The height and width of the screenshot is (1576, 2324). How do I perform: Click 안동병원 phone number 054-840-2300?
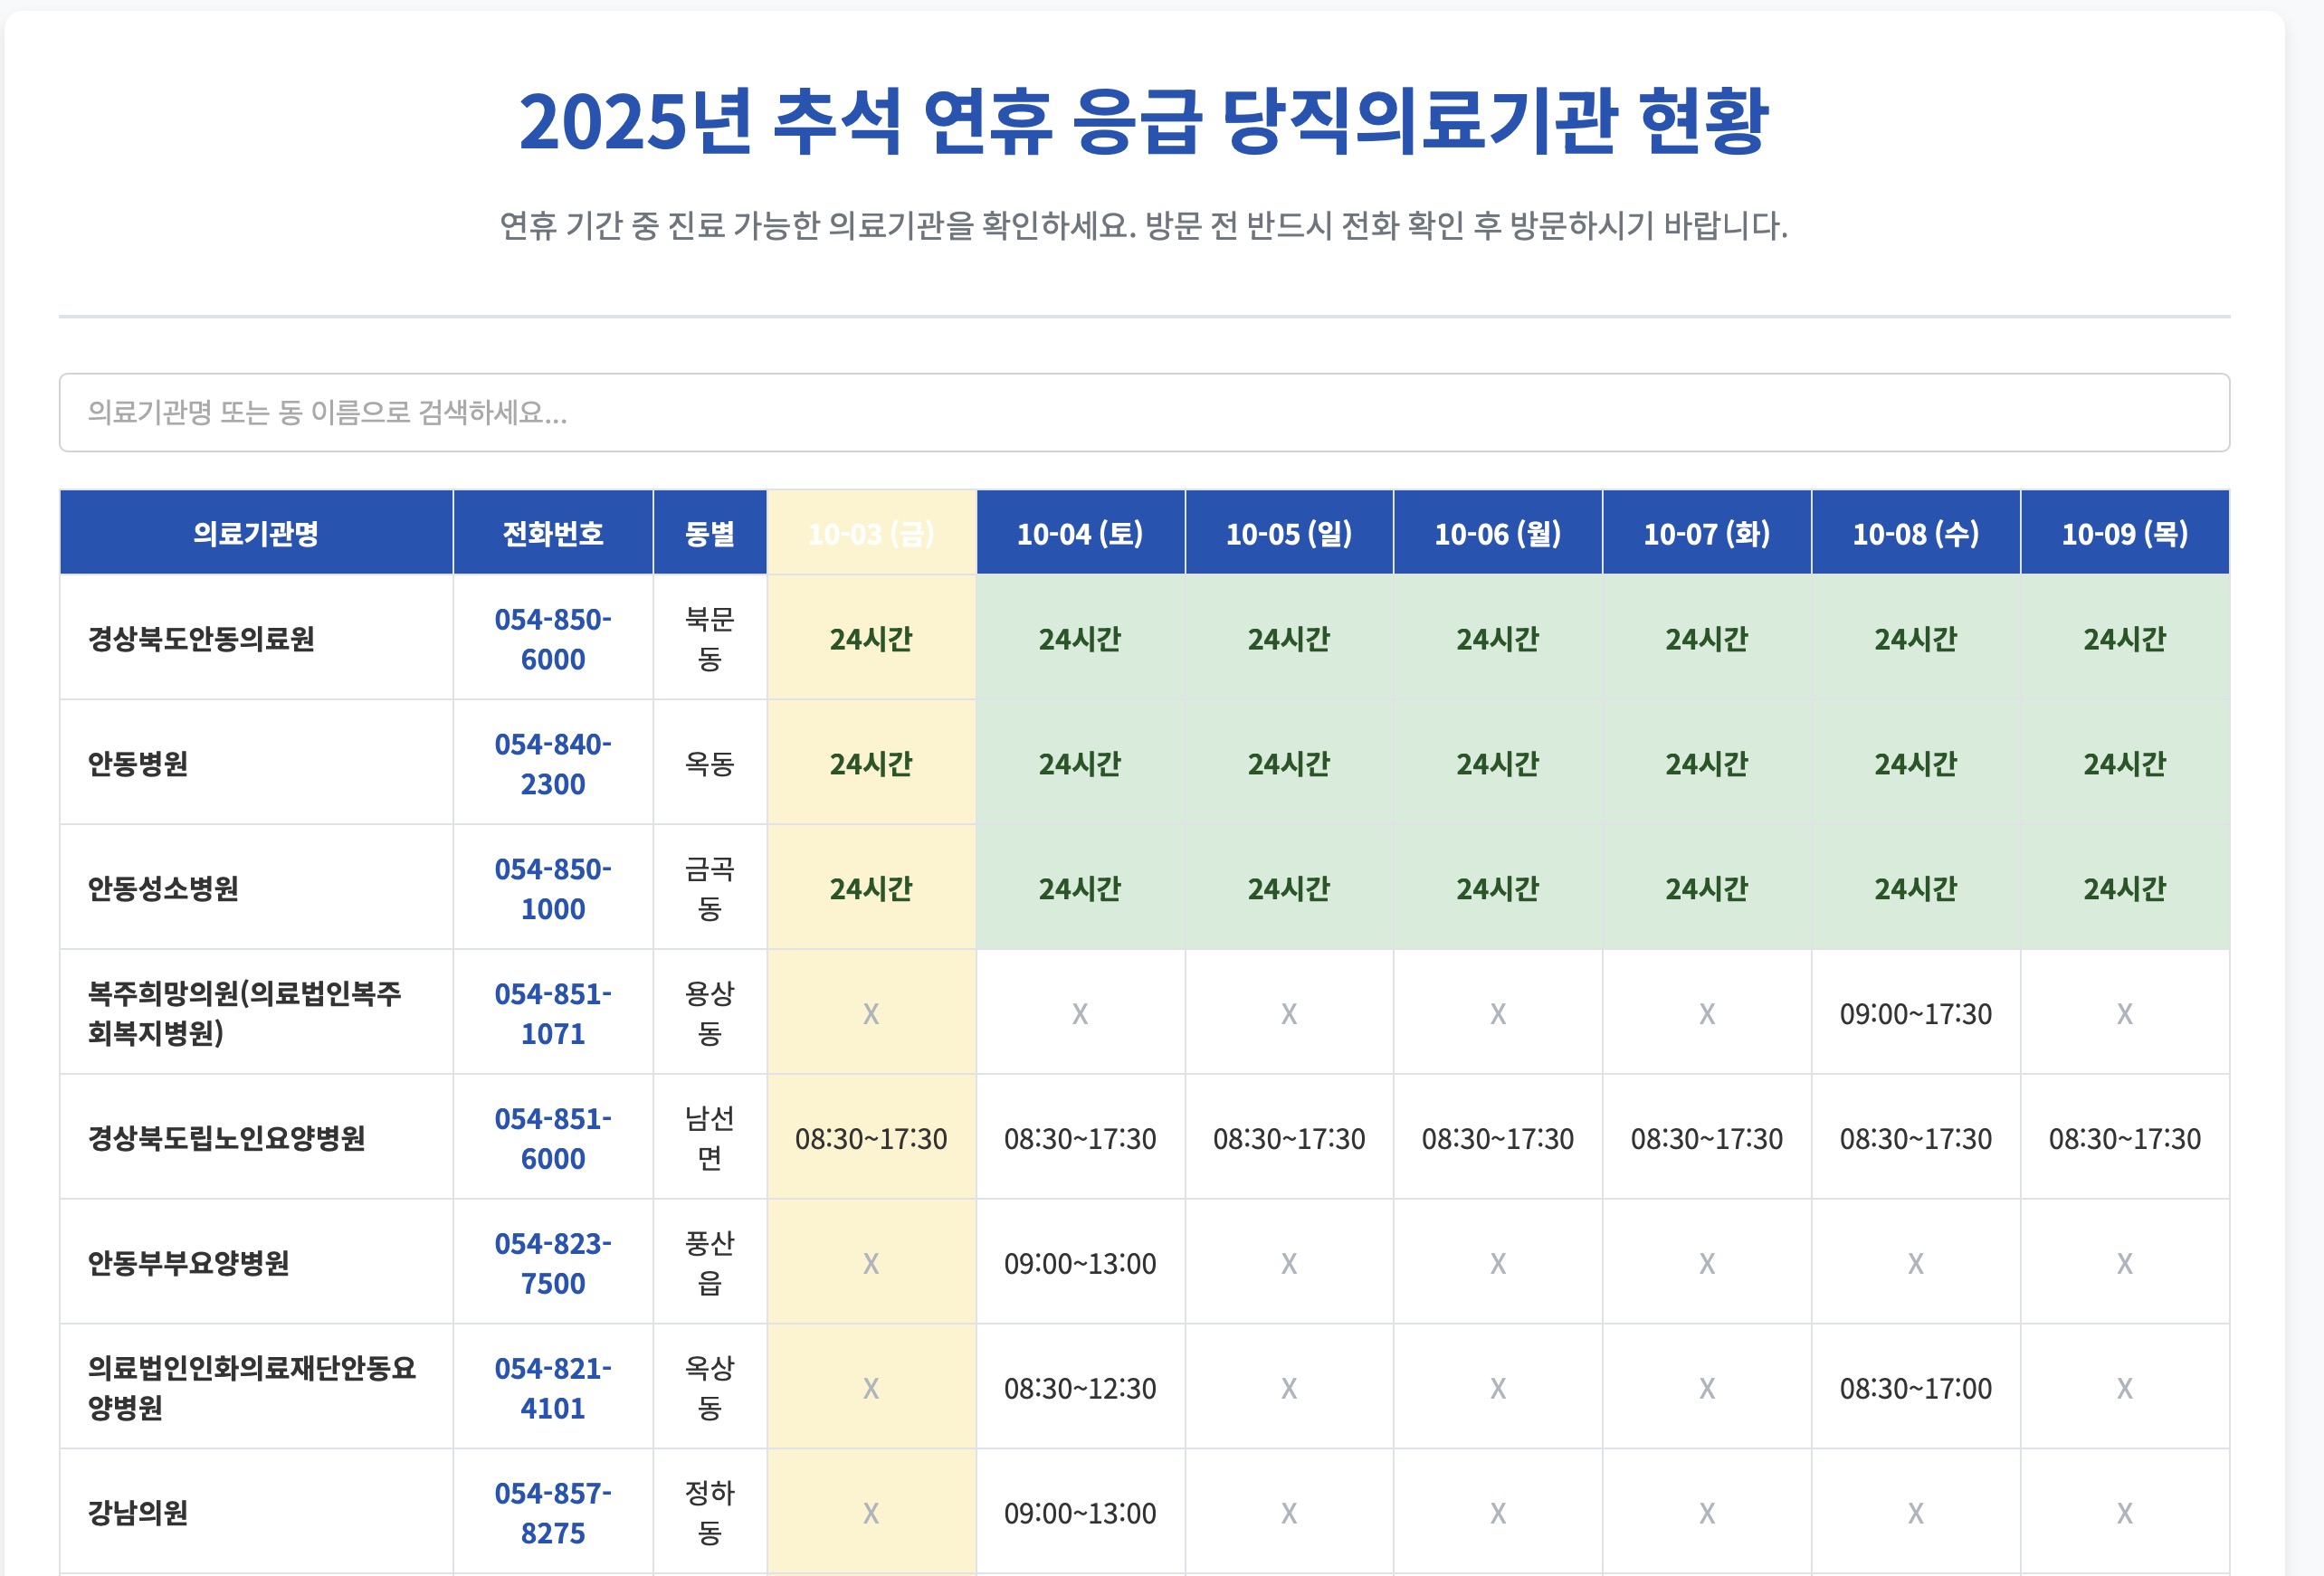(x=552, y=764)
